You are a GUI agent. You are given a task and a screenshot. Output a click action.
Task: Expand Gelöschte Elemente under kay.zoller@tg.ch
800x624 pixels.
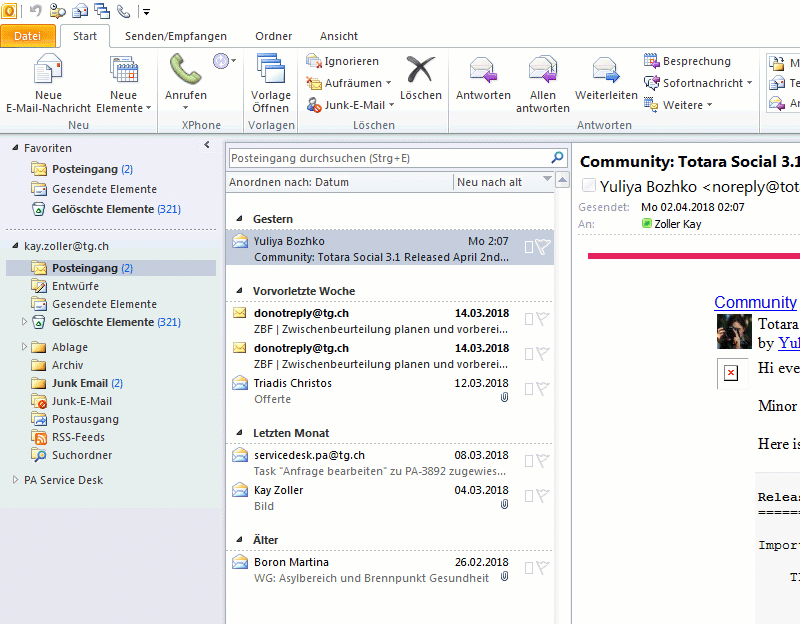24,322
